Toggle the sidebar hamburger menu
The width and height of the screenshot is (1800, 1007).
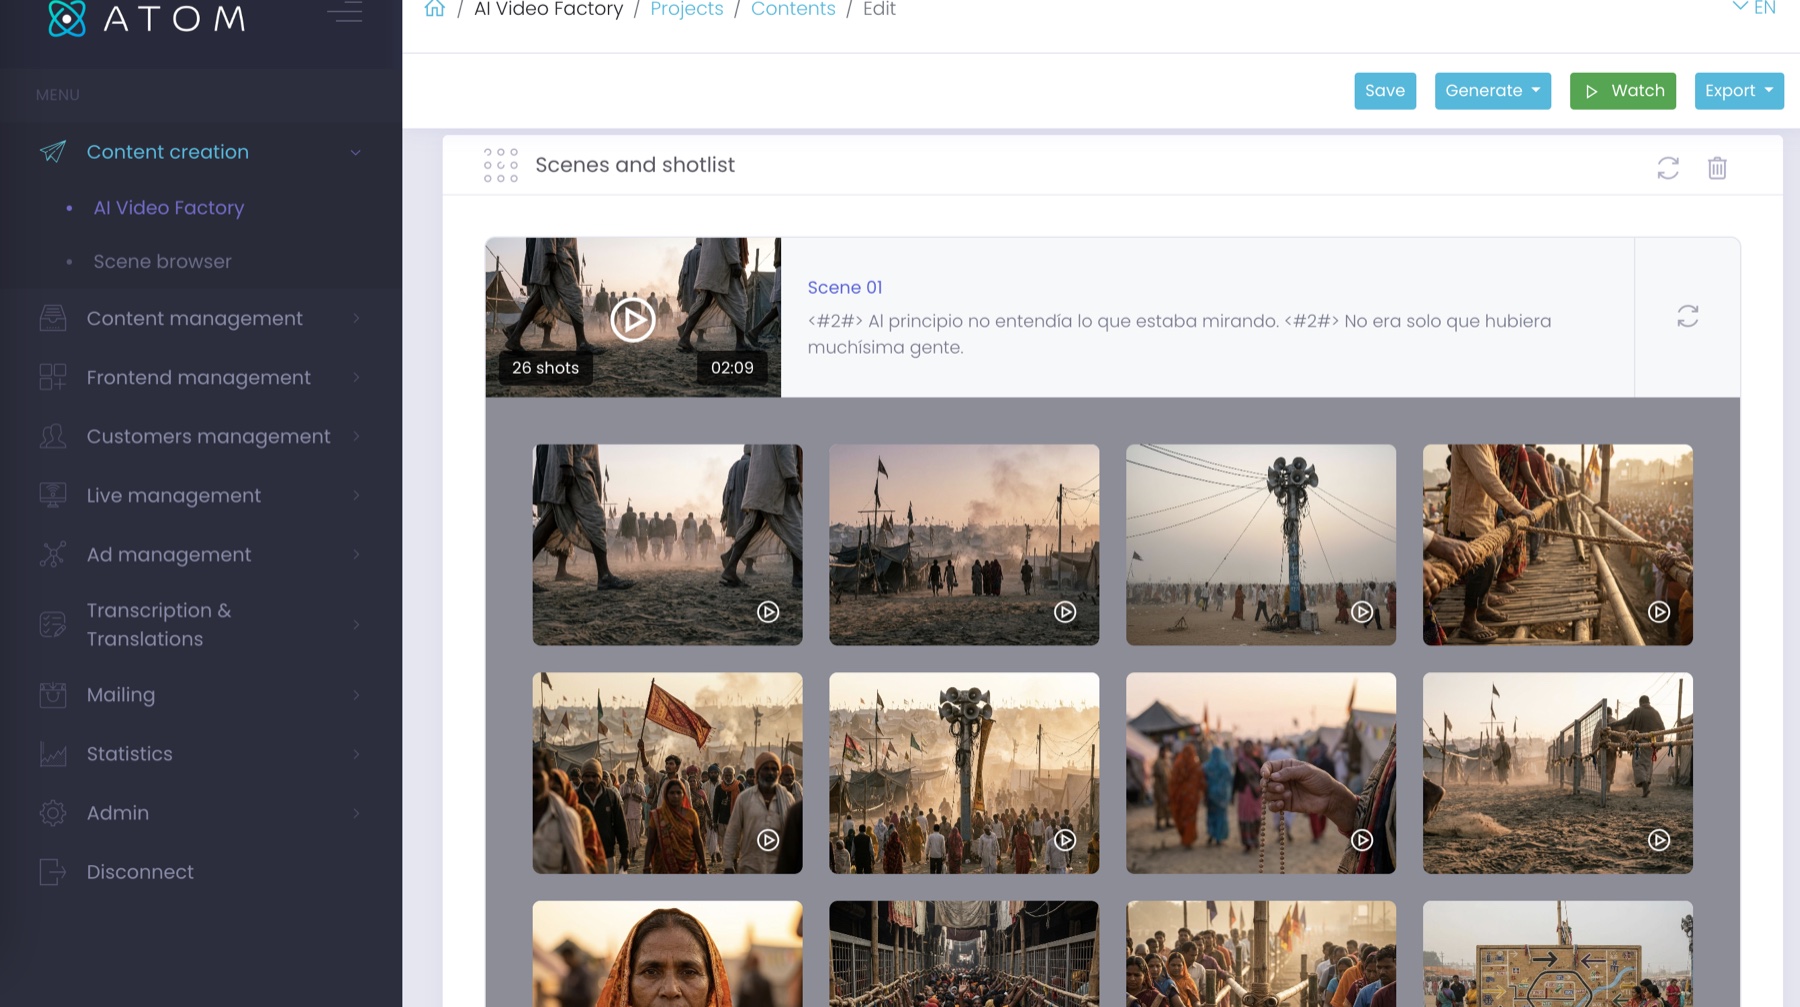pos(345,12)
